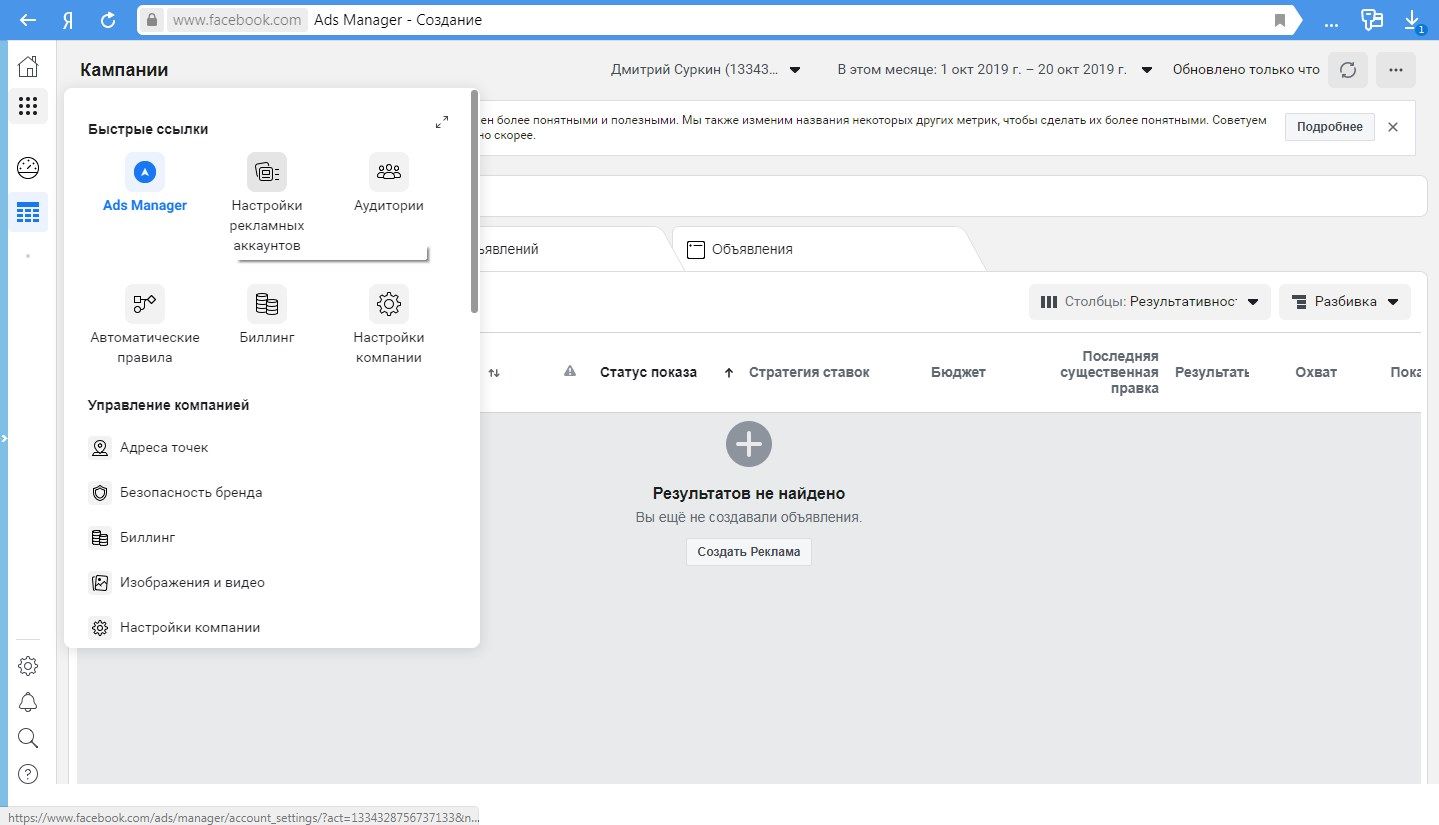
Task: Click the Охват column header
Action: tap(1316, 372)
